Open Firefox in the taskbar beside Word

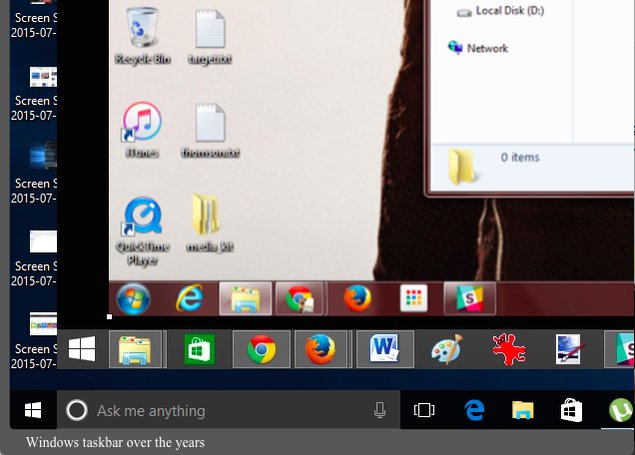coord(321,349)
